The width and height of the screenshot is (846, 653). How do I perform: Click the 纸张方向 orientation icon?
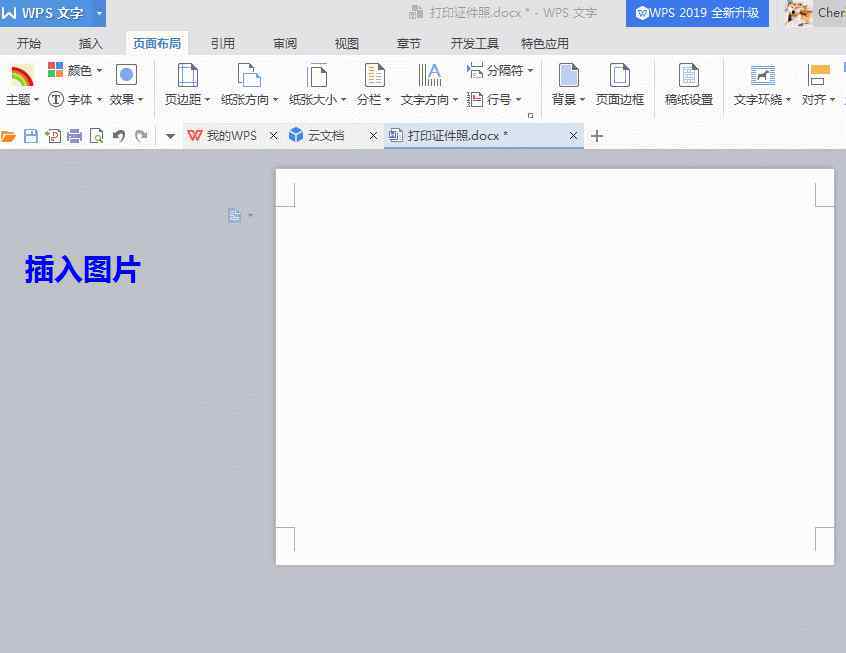point(249,75)
